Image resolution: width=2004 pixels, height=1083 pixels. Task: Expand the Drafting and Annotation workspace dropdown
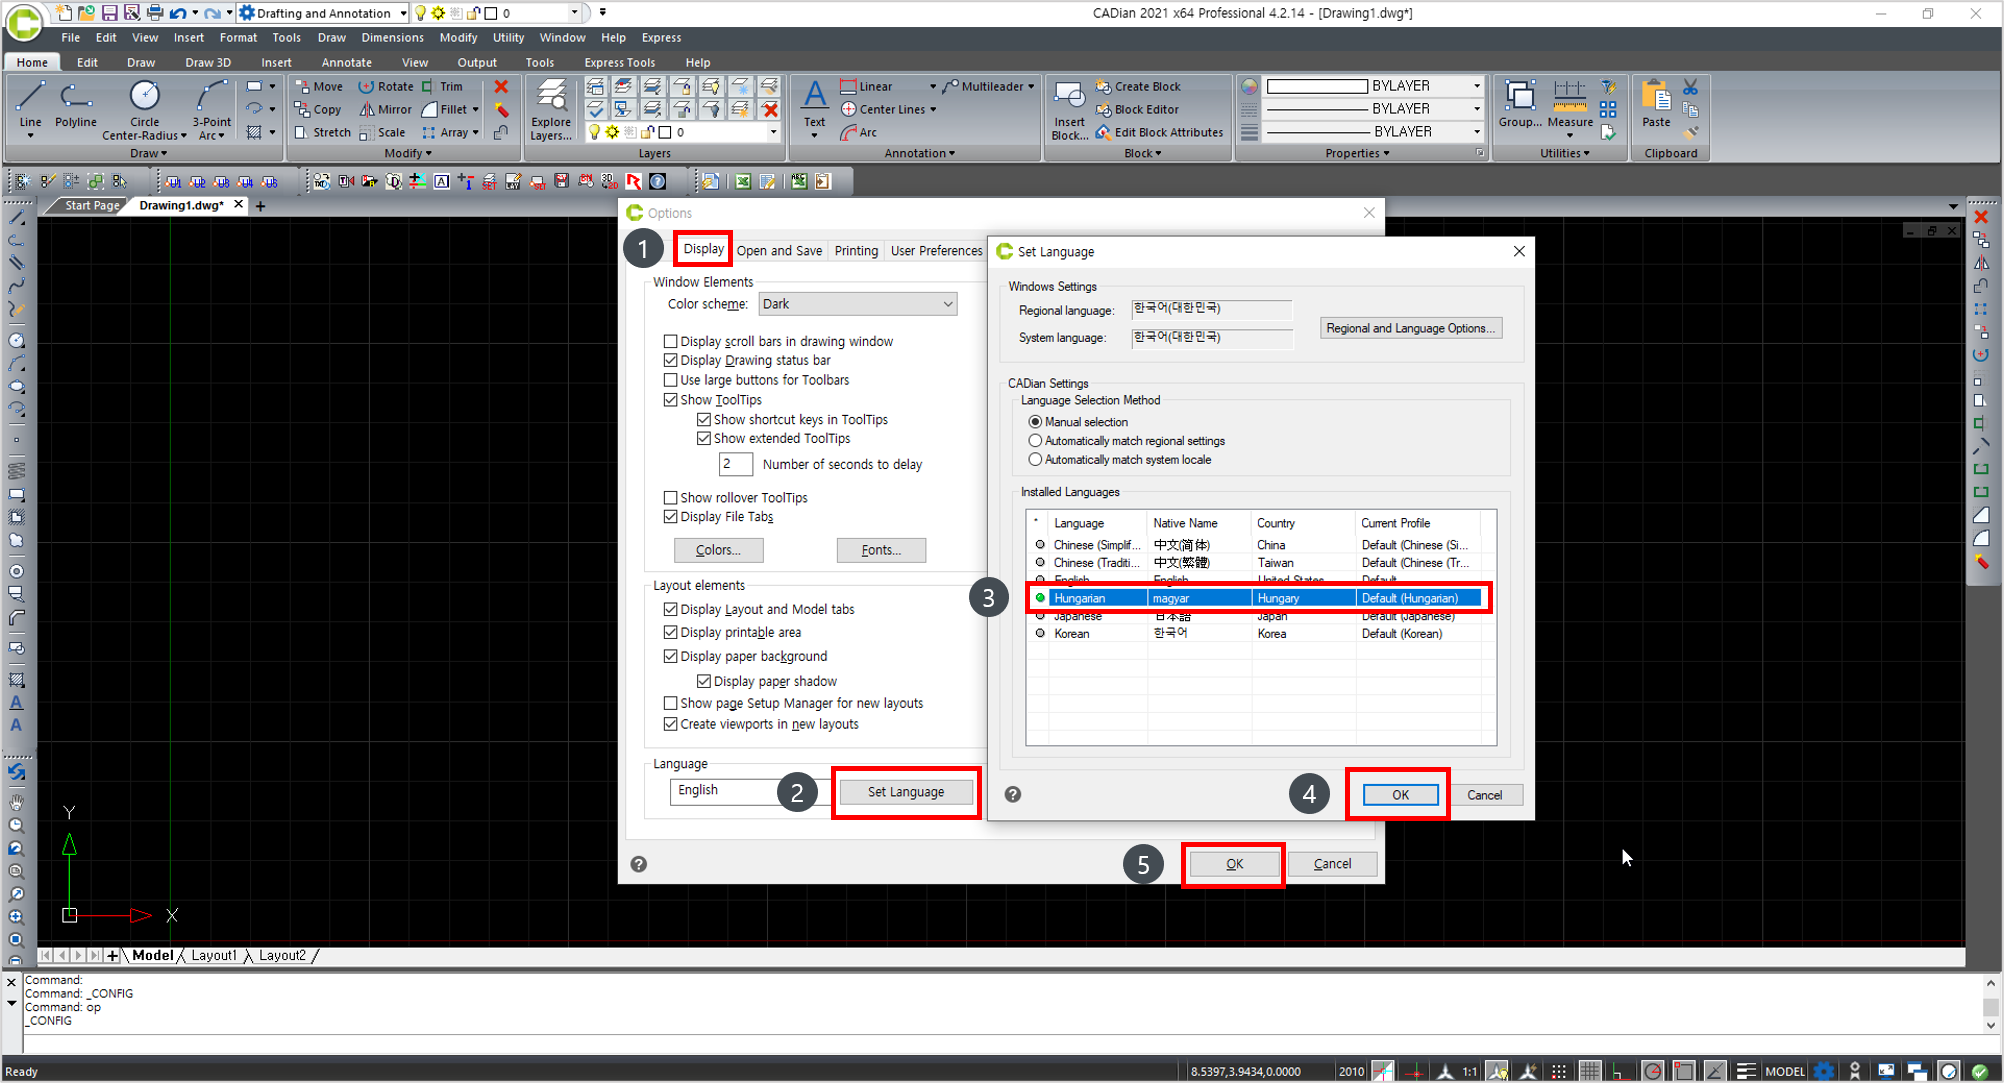pos(403,13)
